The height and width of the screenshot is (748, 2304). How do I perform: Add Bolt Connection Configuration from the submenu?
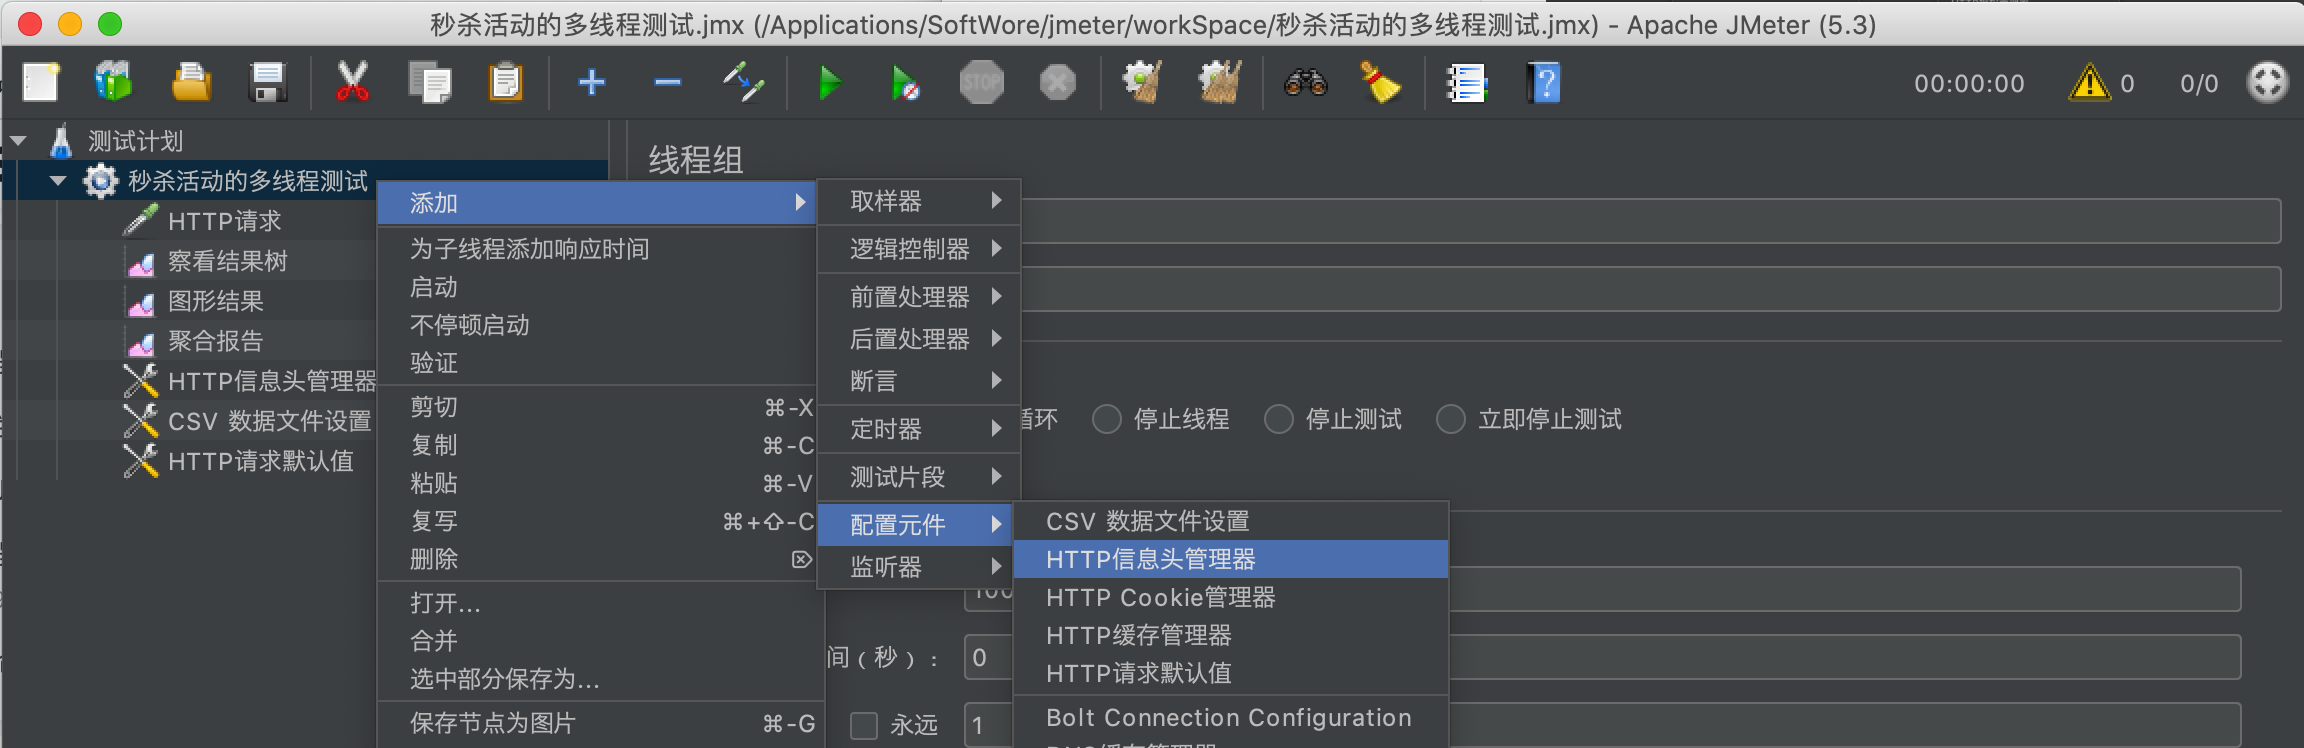(x=1231, y=717)
